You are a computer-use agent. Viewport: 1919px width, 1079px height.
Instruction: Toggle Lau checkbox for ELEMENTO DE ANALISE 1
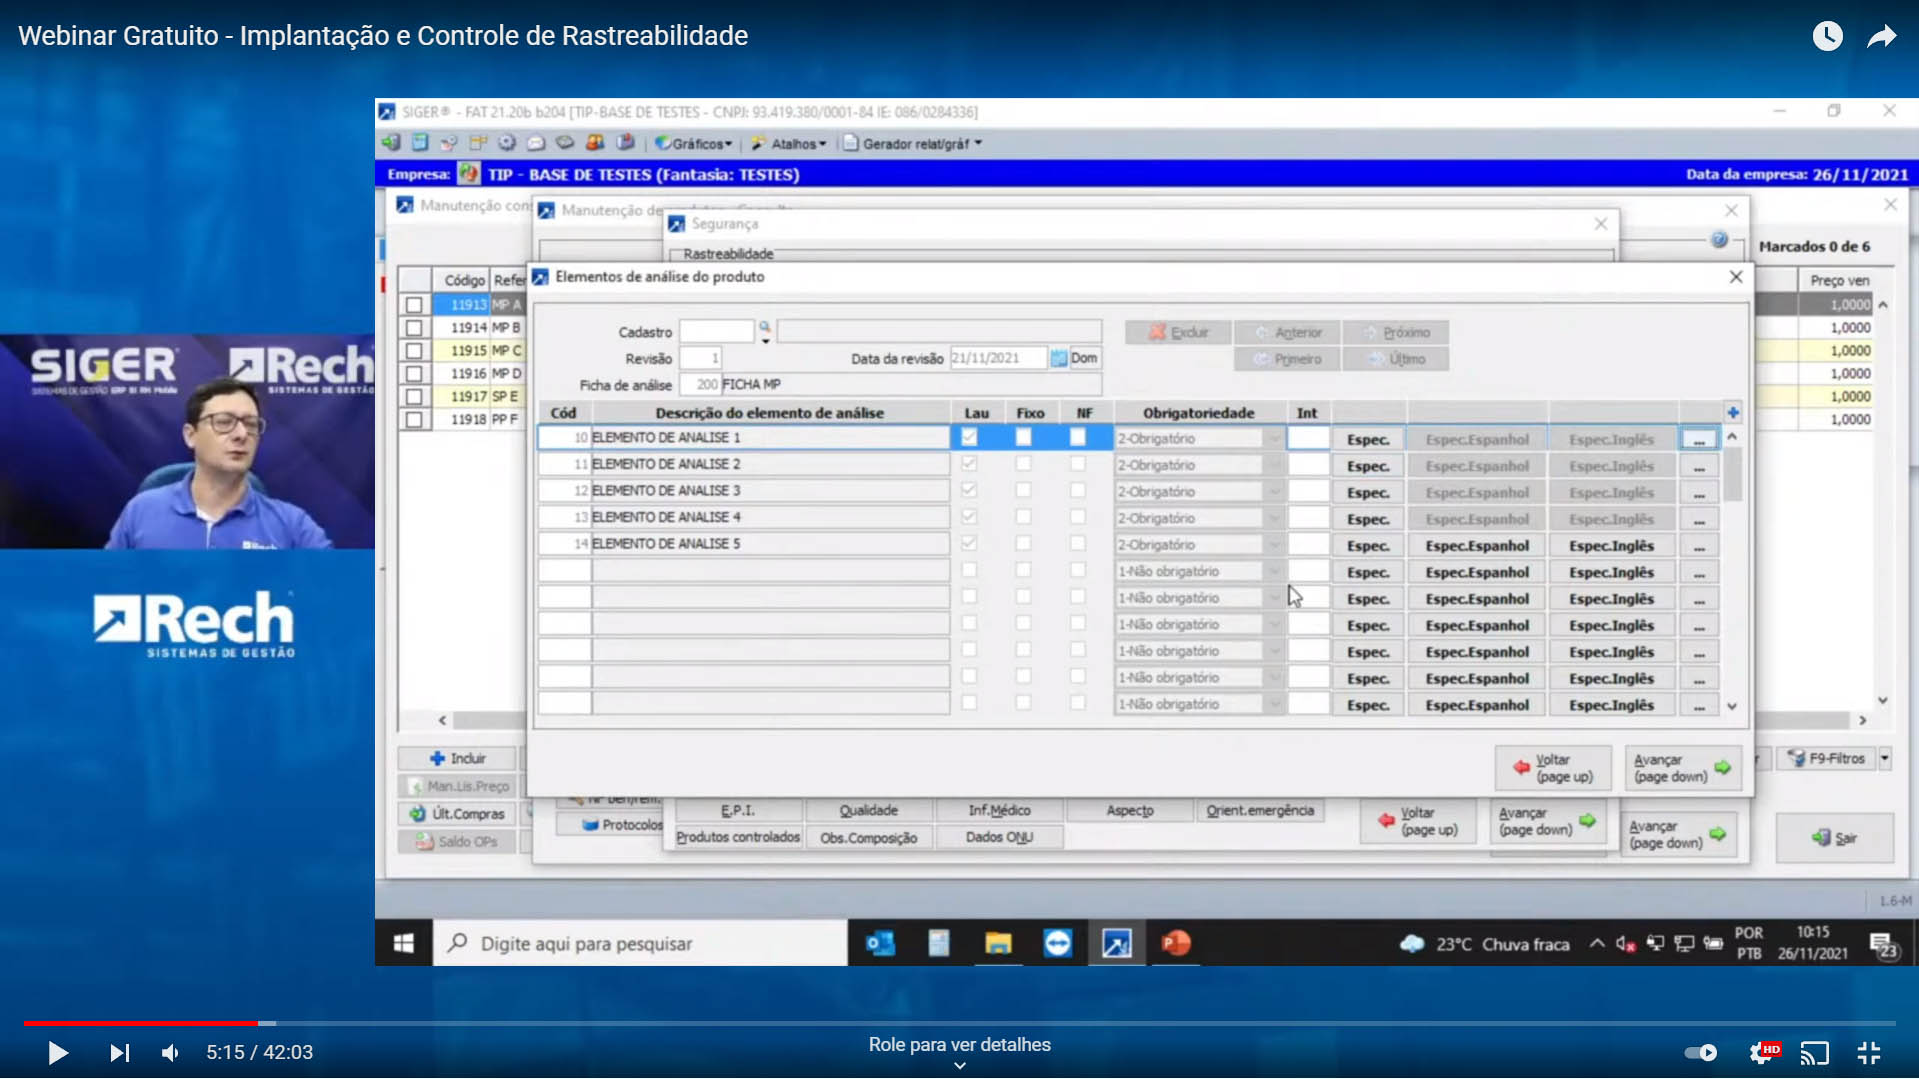click(969, 438)
